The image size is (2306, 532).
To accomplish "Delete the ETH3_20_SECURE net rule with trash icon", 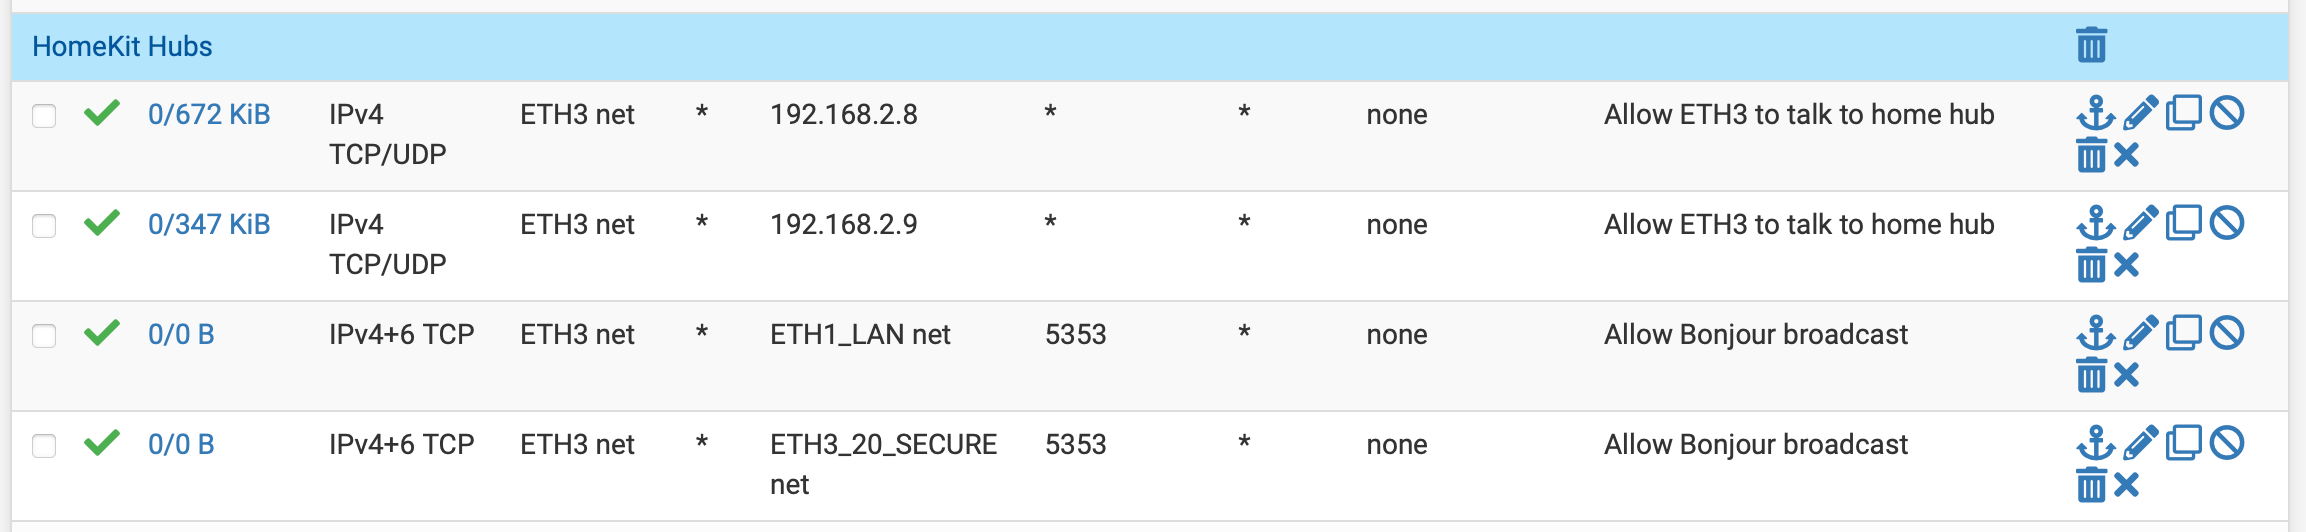I will [2091, 487].
